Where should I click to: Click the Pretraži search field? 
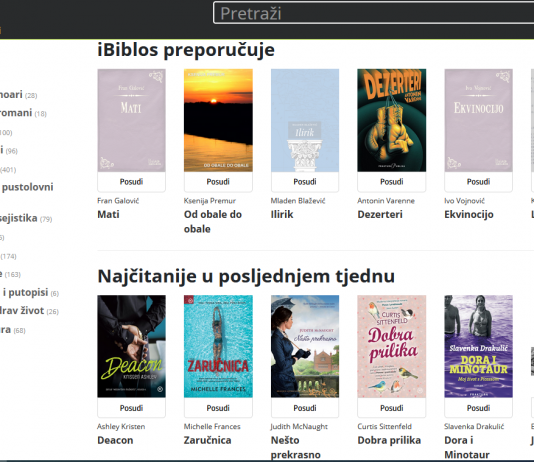[374, 13]
